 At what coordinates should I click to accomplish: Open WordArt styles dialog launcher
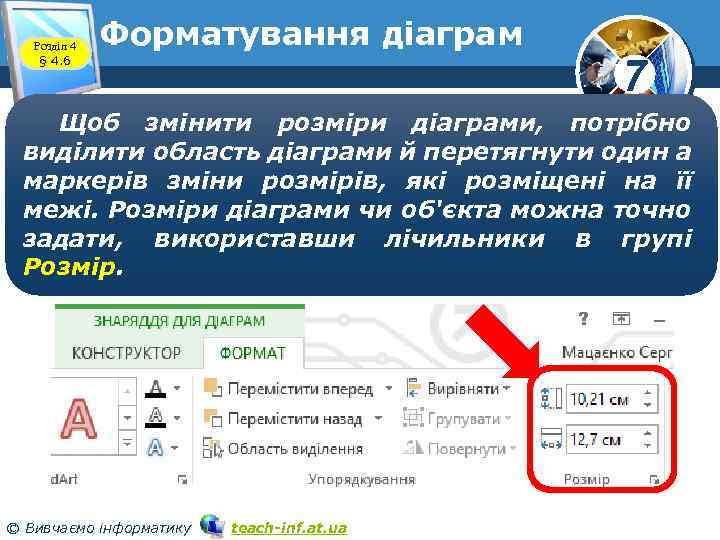[182, 480]
